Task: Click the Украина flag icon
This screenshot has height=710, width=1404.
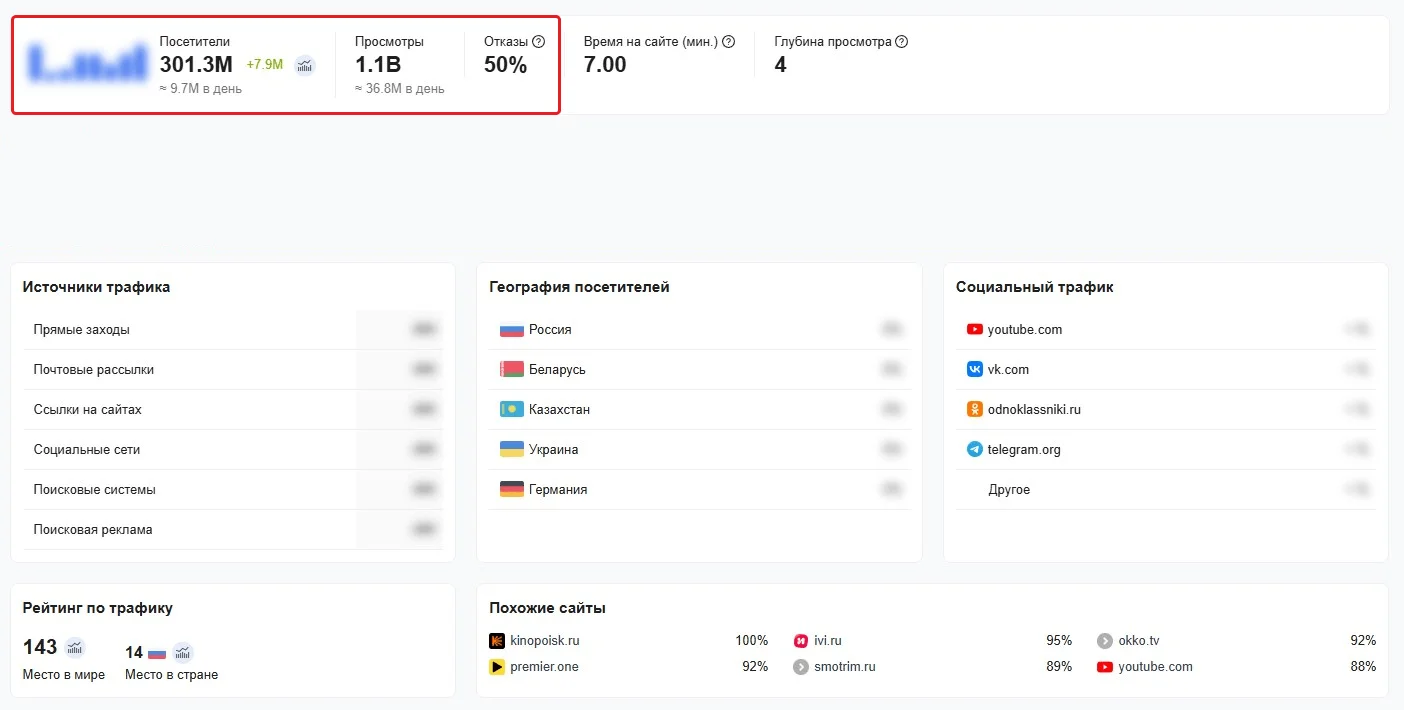Action: pyautogui.click(x=512, y=450)
